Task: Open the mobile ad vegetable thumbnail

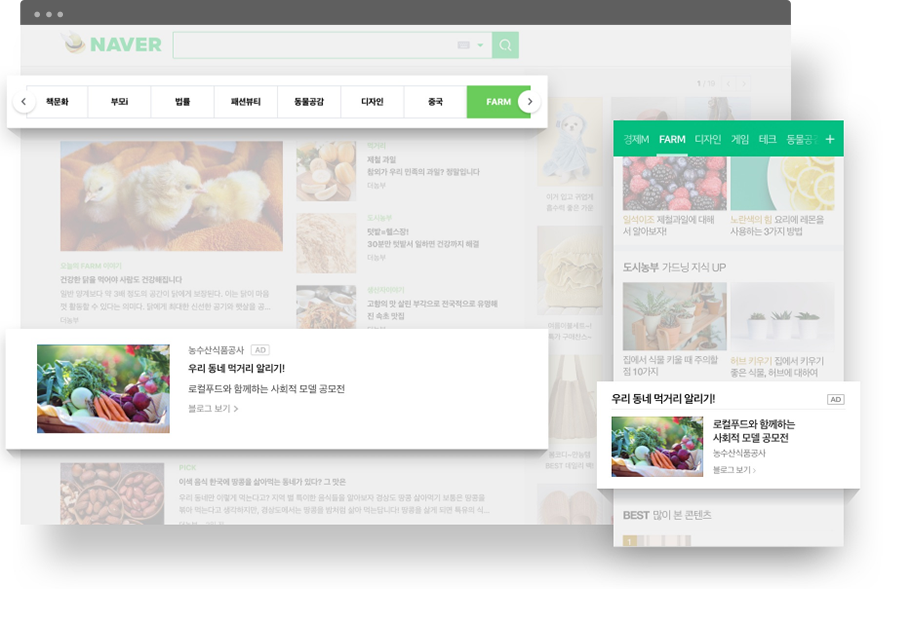Action: point(657,446)
